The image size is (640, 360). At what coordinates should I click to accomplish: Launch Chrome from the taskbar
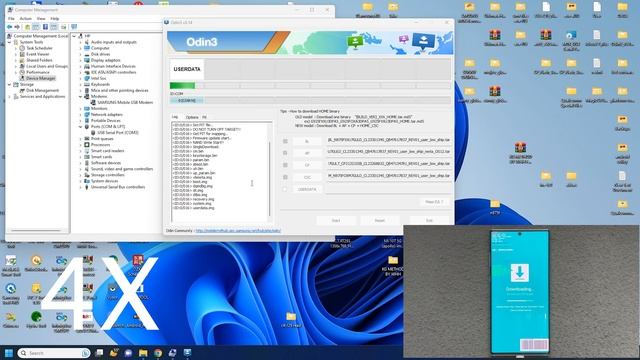[158, 353]
